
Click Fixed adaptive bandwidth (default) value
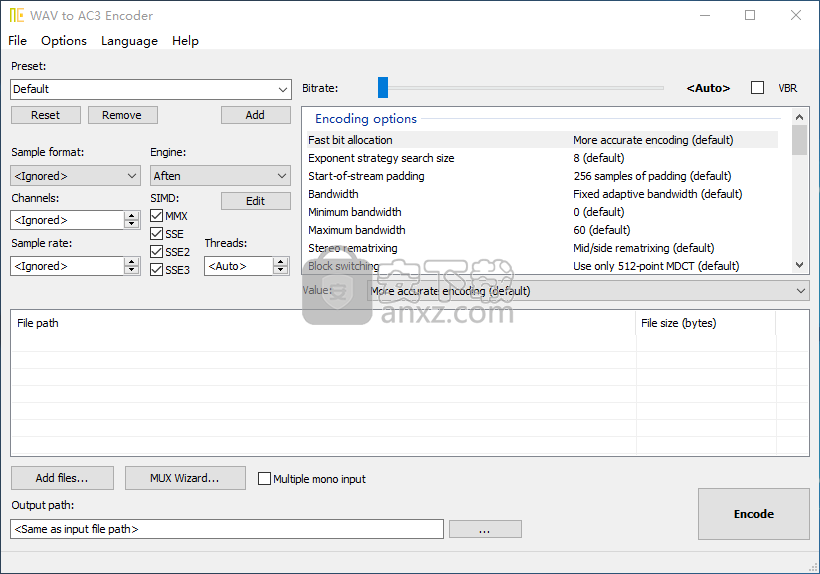pos(657,194)
